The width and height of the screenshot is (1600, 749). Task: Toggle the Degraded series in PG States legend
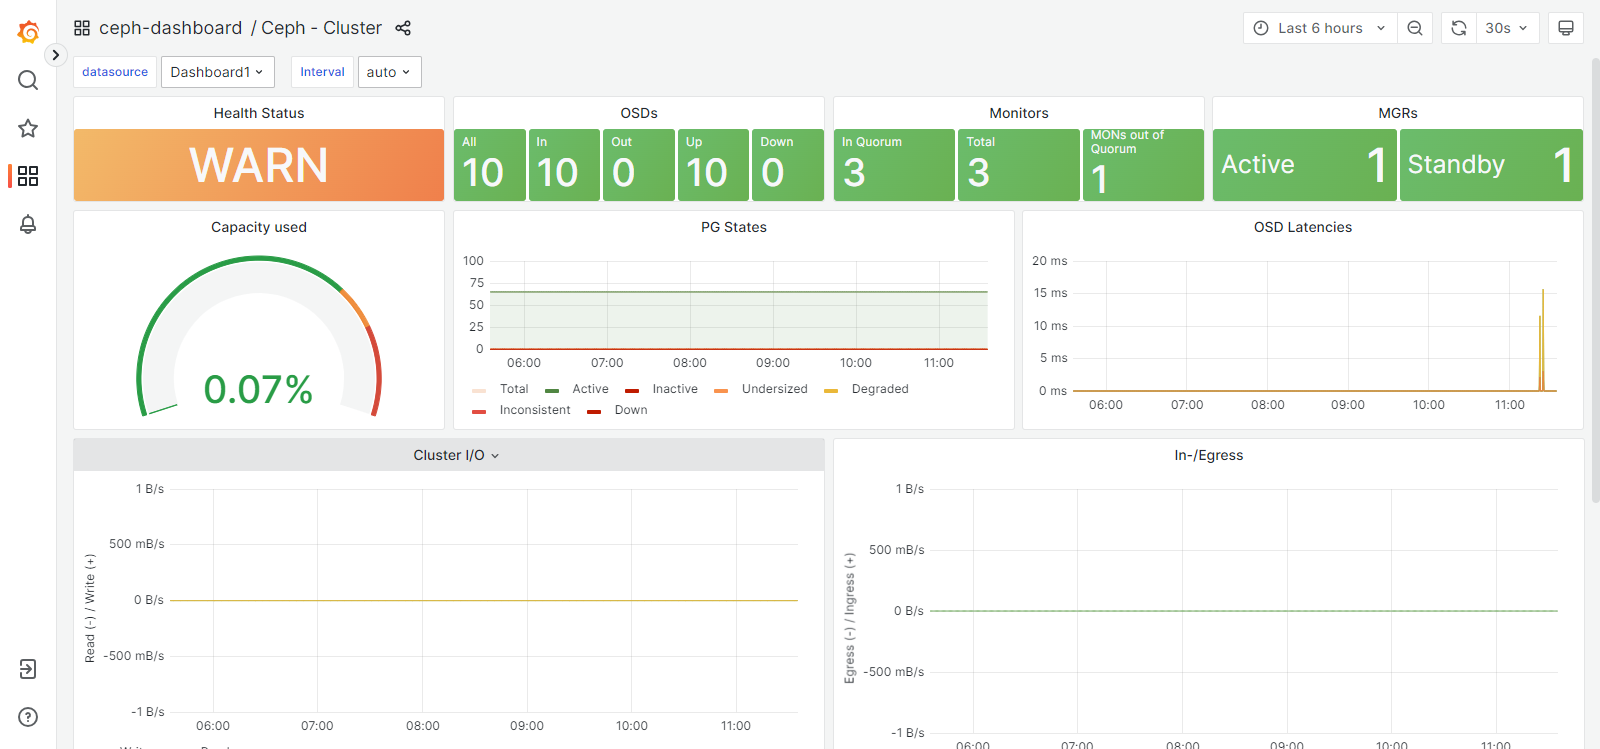click(x=880, y=389)
